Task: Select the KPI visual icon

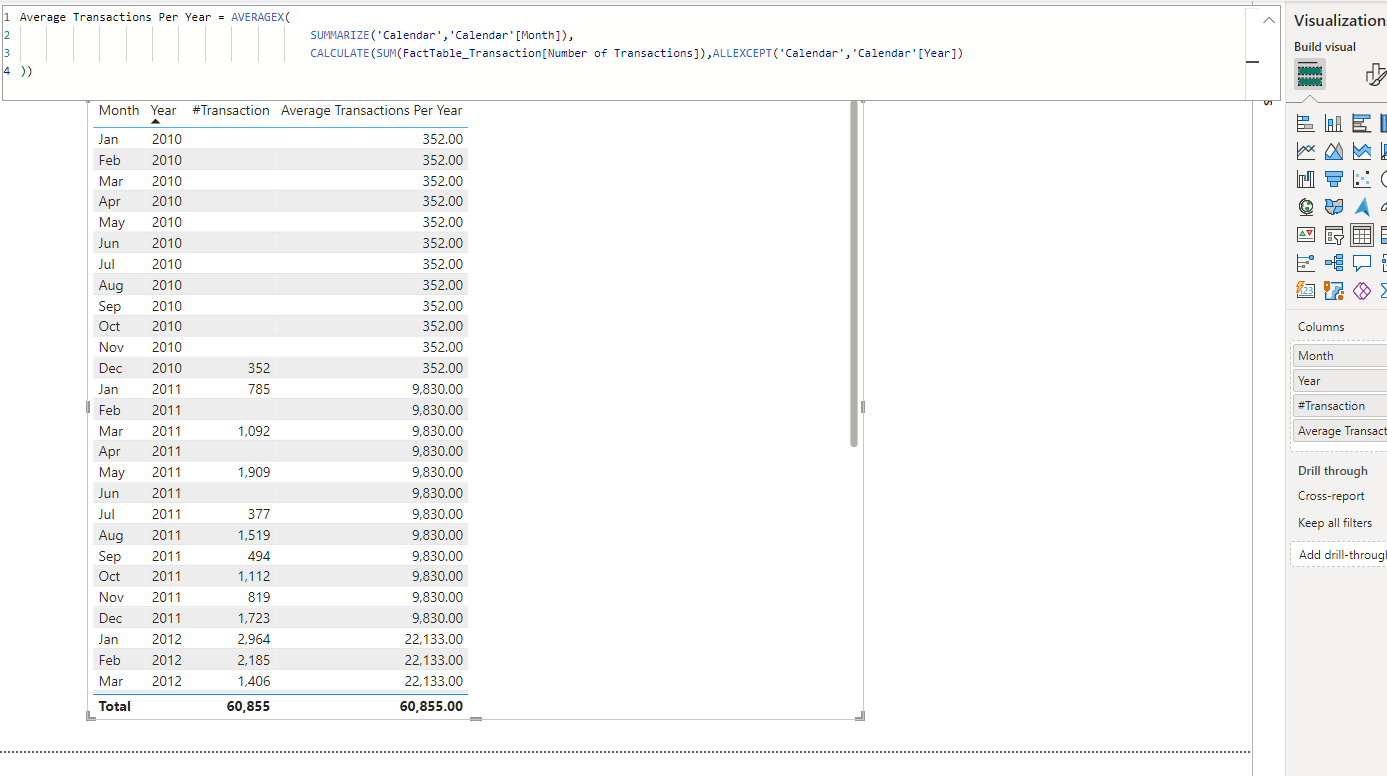Action: [x=1305, y=235]
